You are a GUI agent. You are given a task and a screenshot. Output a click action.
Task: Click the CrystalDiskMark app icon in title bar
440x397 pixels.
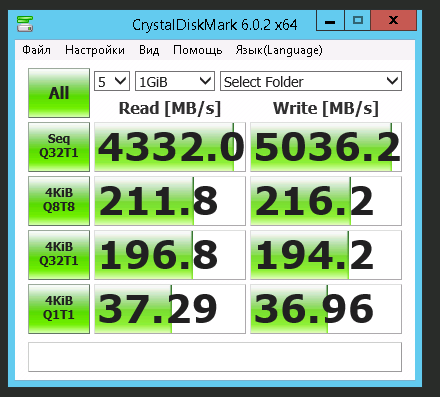[25, 24]
